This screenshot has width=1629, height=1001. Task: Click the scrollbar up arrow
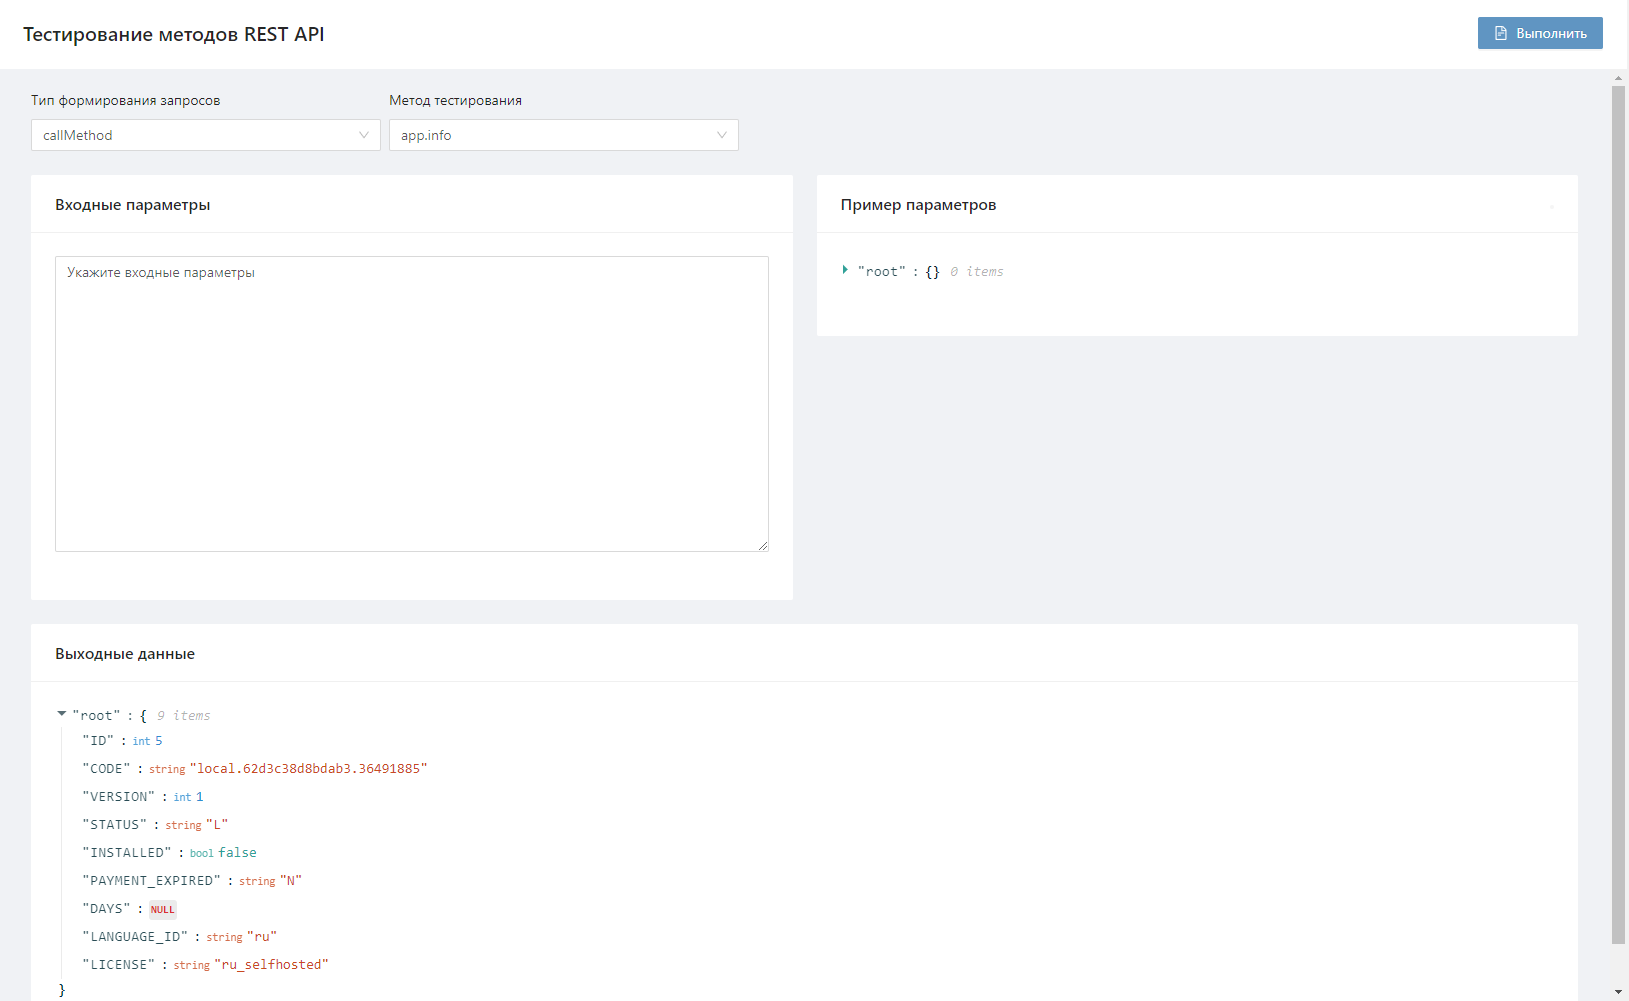point(1618,78)
